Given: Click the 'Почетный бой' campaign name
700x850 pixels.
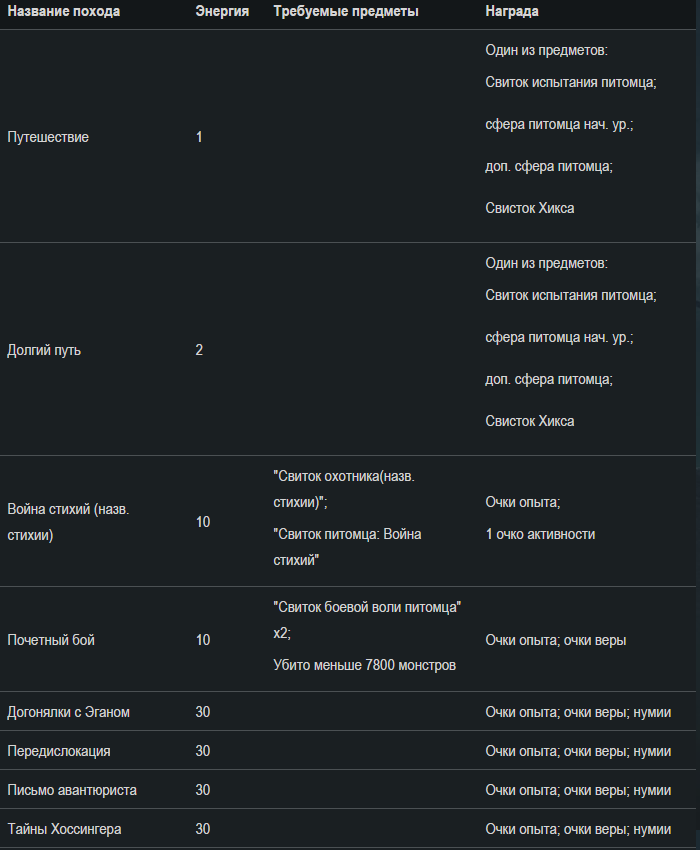Looking at the screenshot, I should point(51,640).
